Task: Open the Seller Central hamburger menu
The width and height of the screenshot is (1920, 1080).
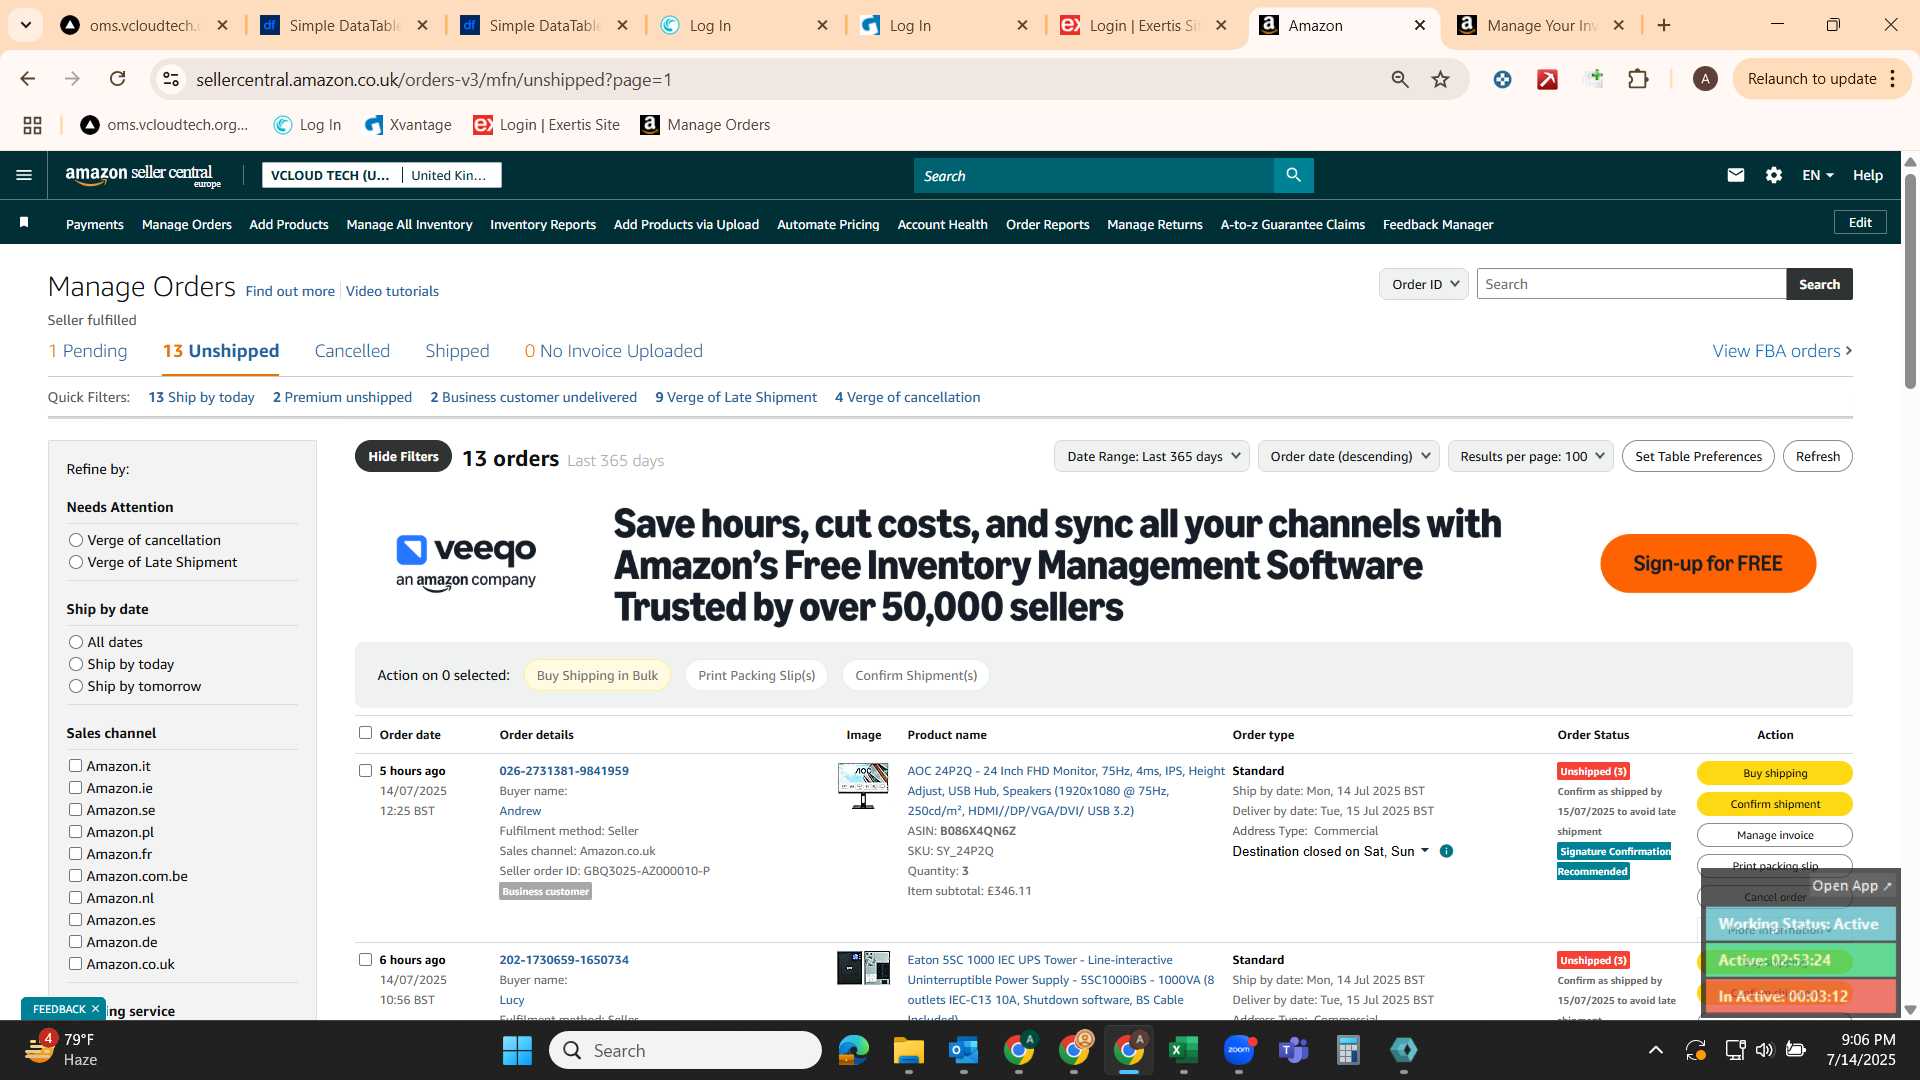Action: tap(24, 175)
